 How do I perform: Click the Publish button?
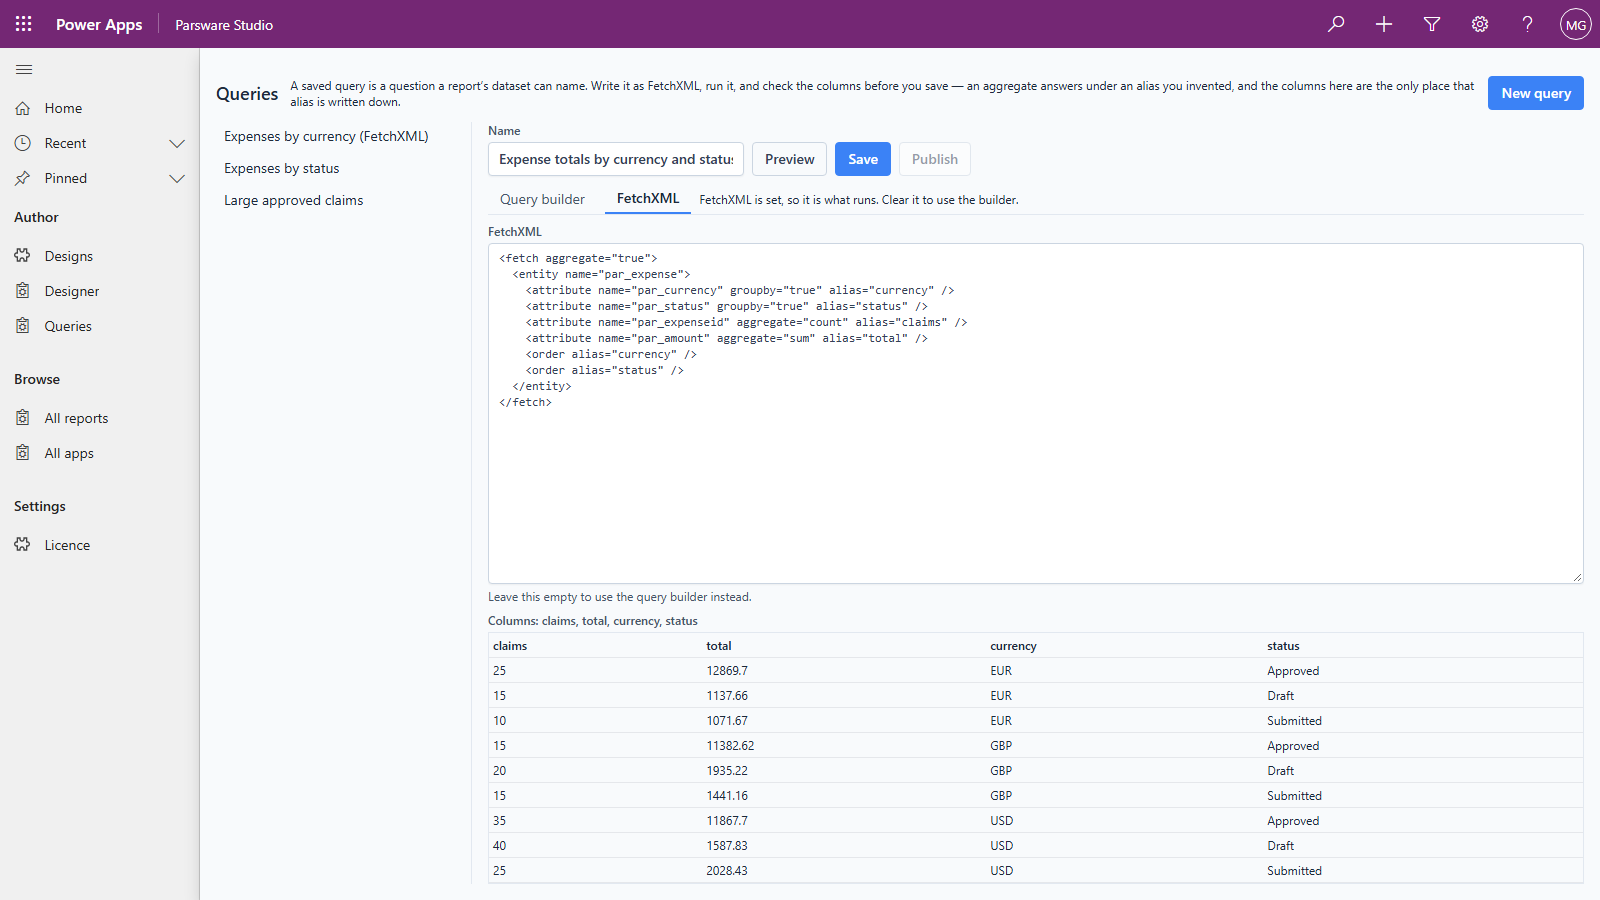click(x=935, y=159)
